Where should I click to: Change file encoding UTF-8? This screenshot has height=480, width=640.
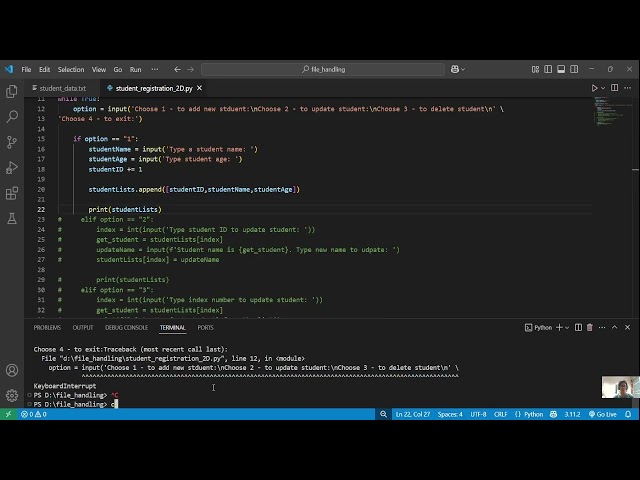(478, 414)
